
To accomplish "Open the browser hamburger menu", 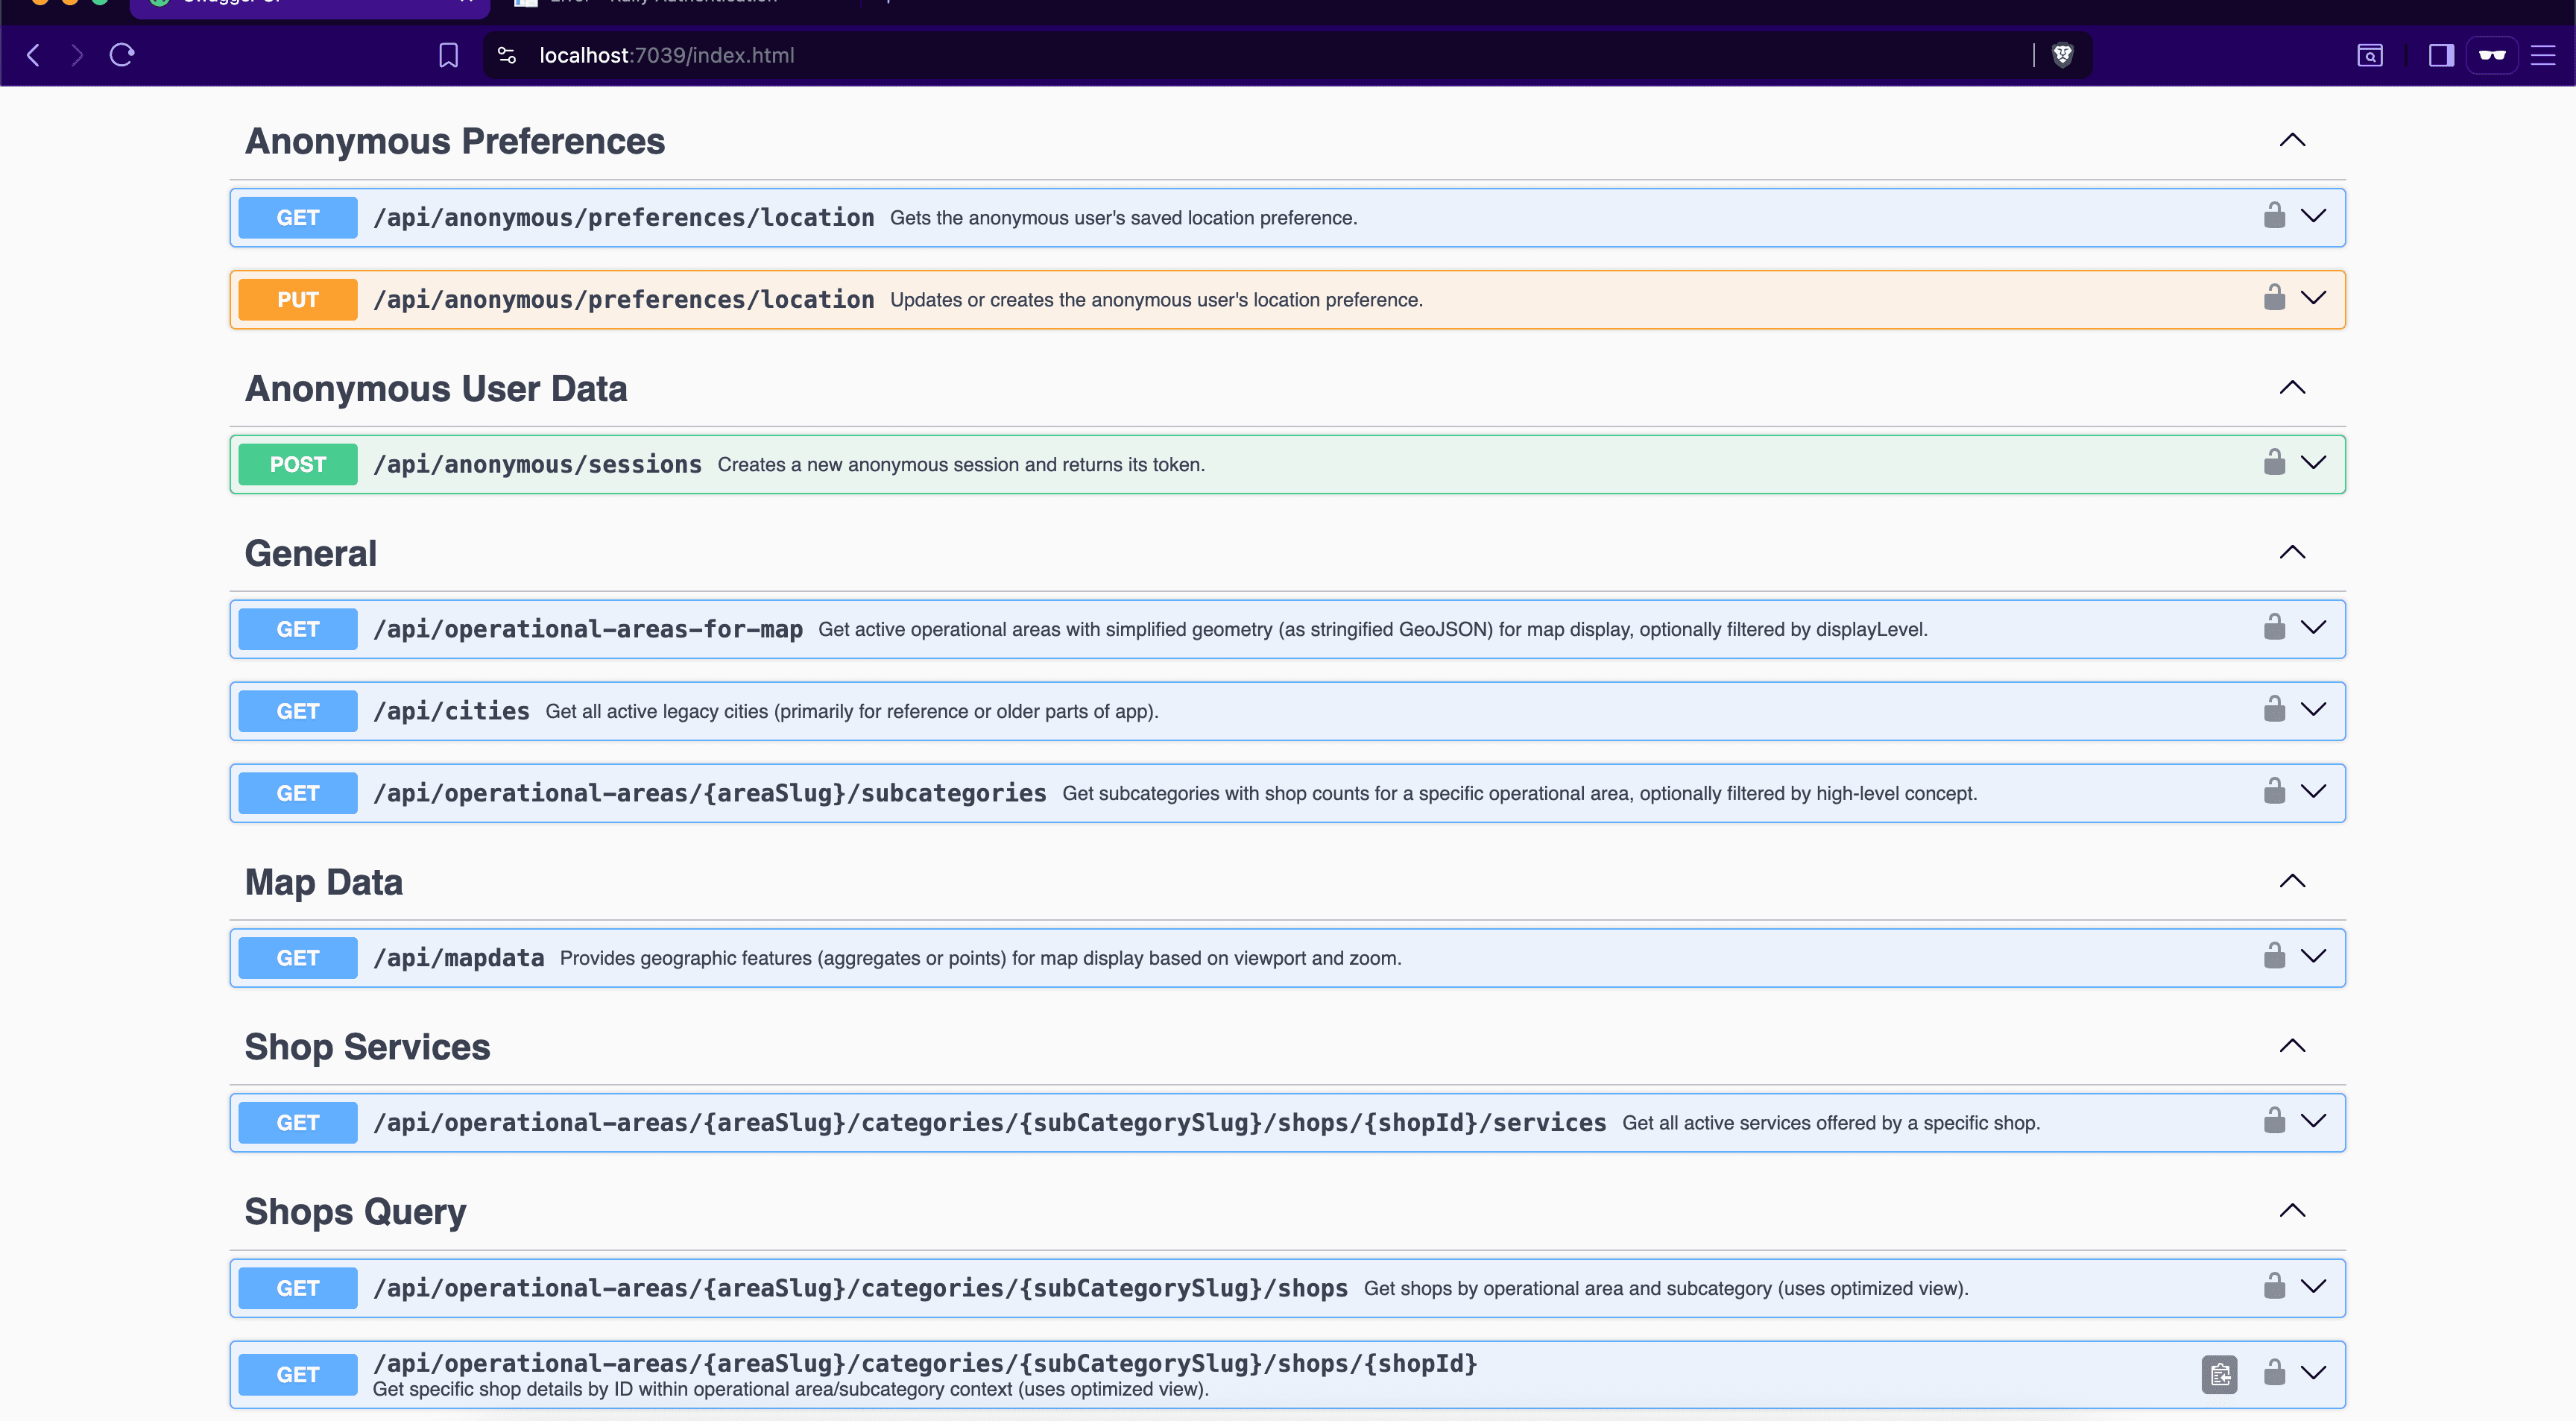I will 2543,55.
